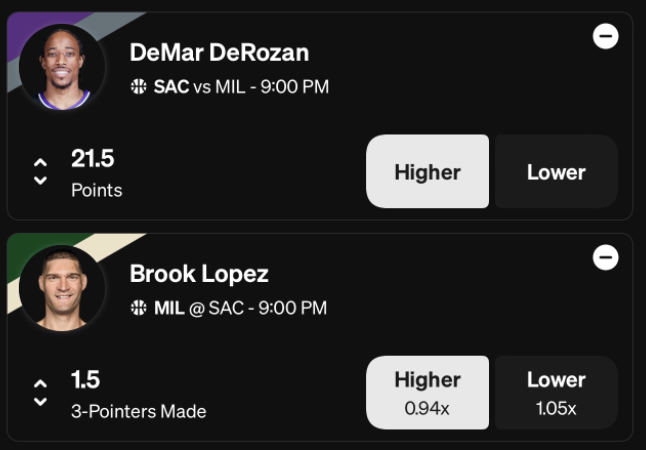This screenshot has height=450, width=646.
Task: Lower Lopez 3-pointers line with down chevron
Action: (40, 402)
